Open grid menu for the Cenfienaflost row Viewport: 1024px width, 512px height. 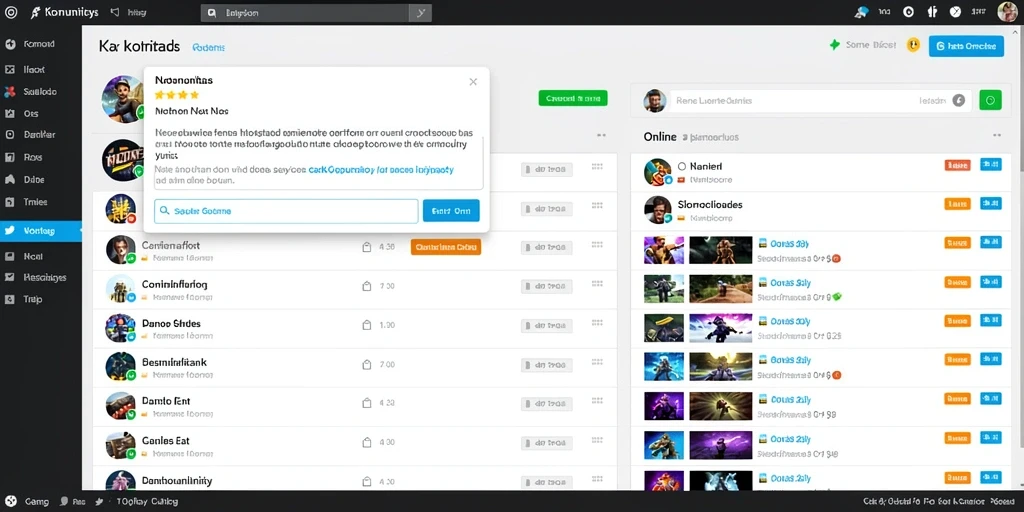597,246
